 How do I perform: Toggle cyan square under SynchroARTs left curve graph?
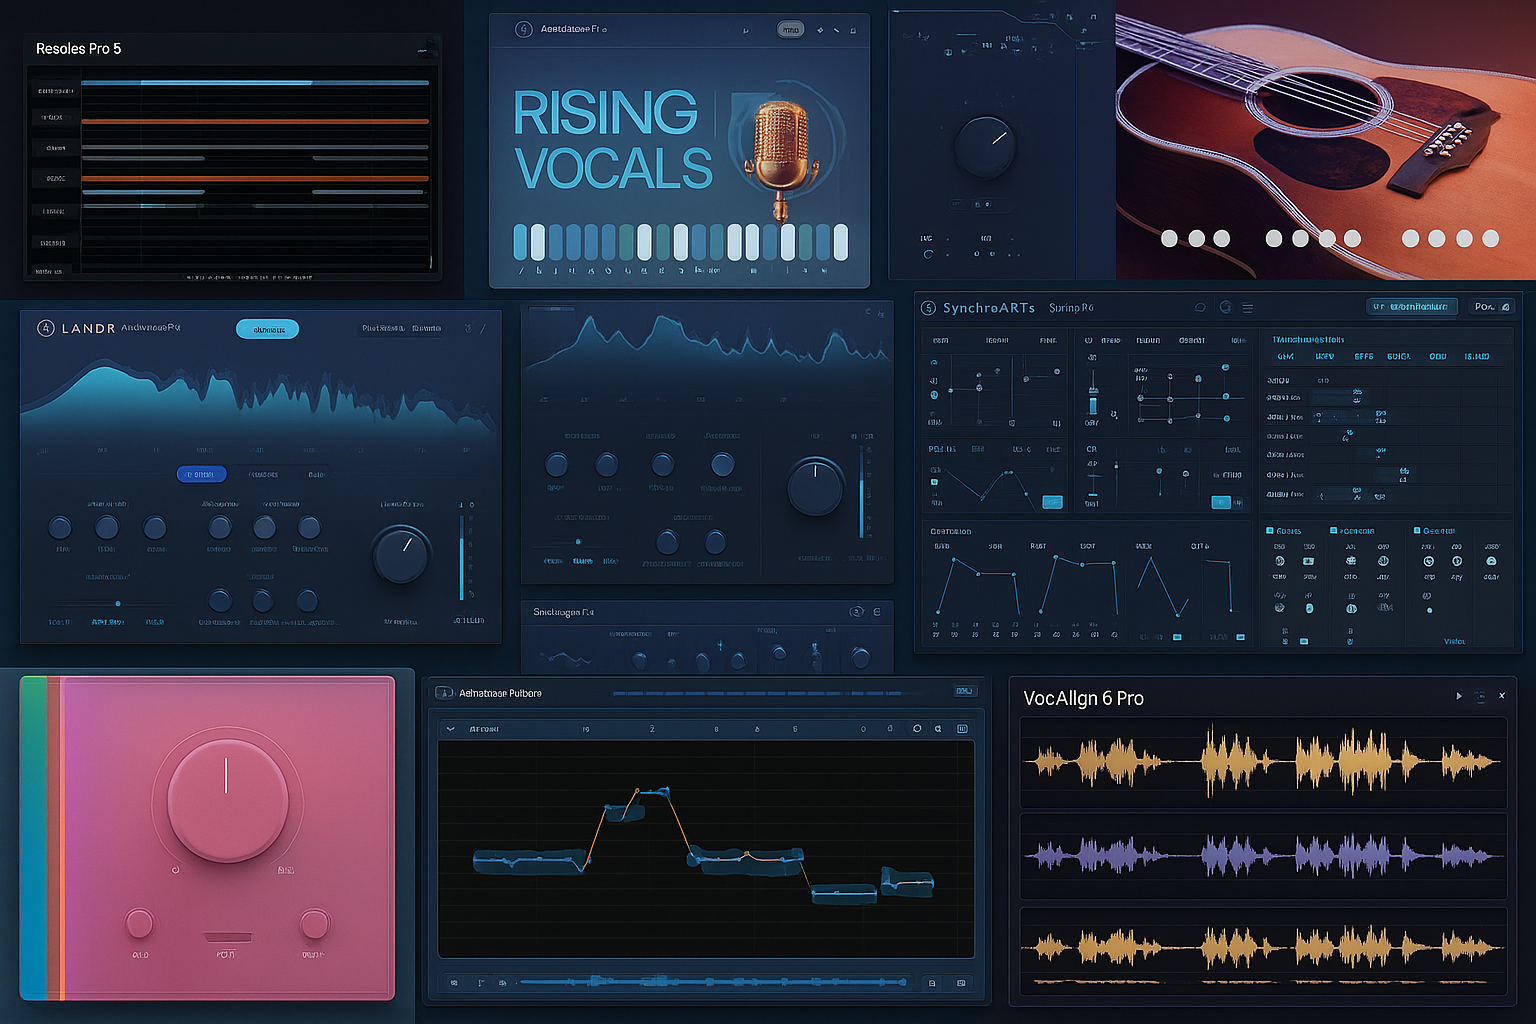coord(1052,502)
